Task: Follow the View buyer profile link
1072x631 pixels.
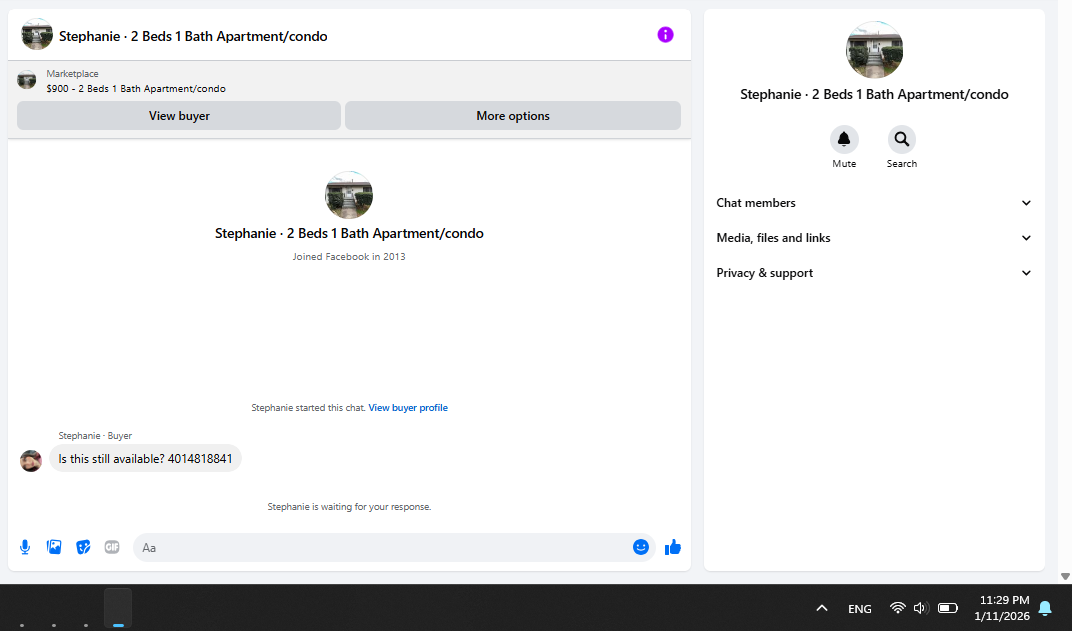Action: [x=408, y=407]
